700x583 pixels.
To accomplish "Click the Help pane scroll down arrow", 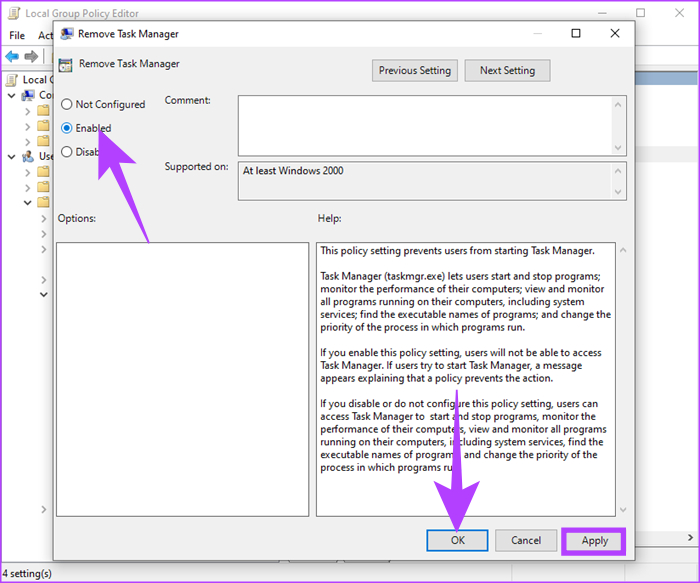I will coord(623,510).
